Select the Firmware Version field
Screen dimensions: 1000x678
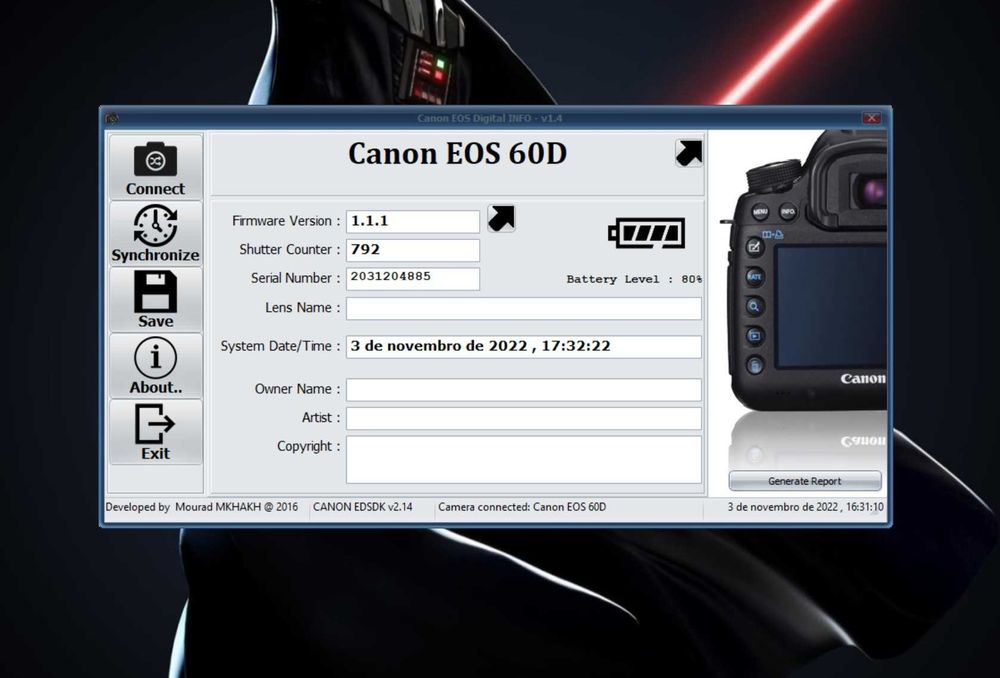tap(413, 221)
